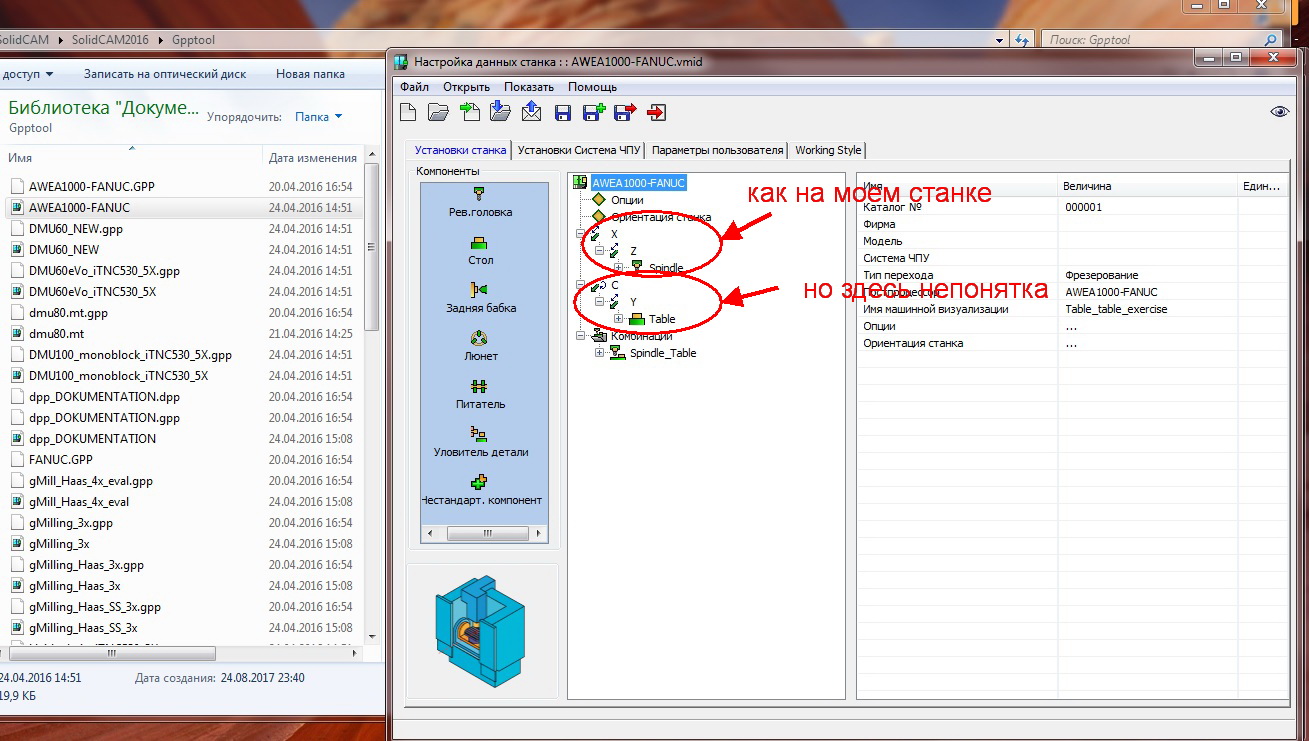Click the machine preview thumbnail
This screenshot has height=741, width=1309.
coord(482,631)
